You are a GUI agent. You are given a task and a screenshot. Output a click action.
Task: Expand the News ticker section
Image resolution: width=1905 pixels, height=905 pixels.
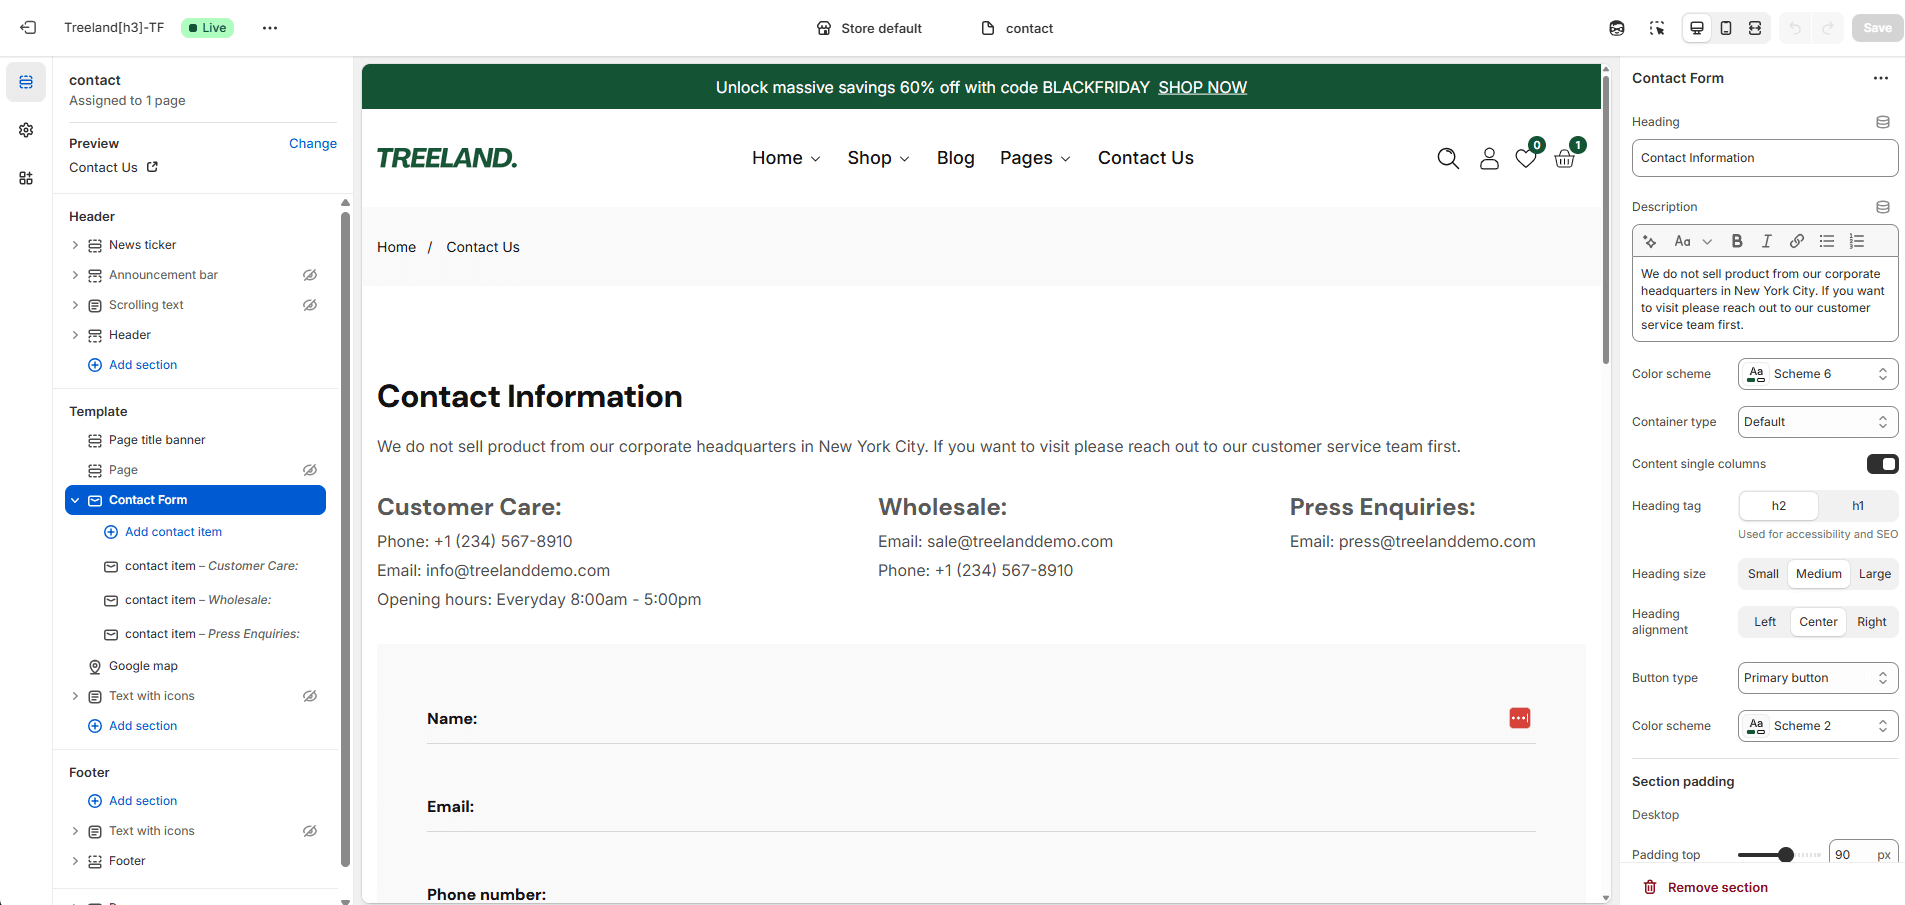pos(75,245)
